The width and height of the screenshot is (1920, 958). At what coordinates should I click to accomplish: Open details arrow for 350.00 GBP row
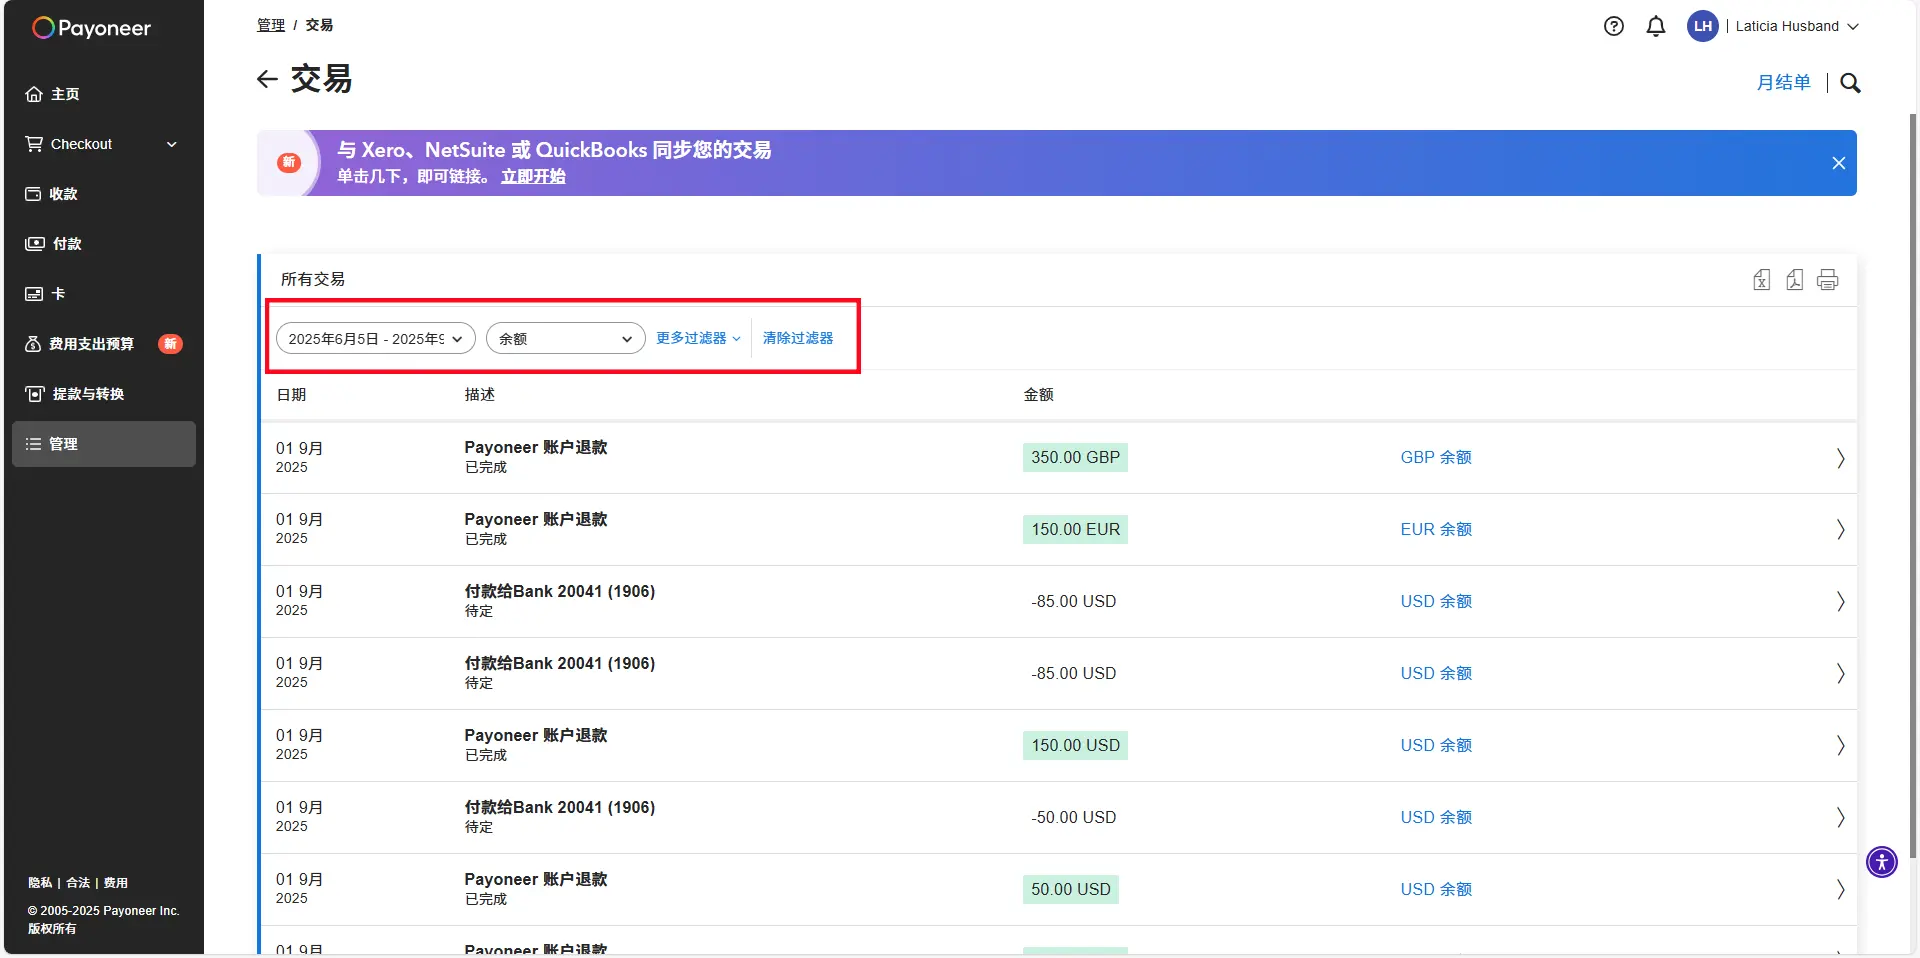pyautogui.click(x=1840, y=458)
